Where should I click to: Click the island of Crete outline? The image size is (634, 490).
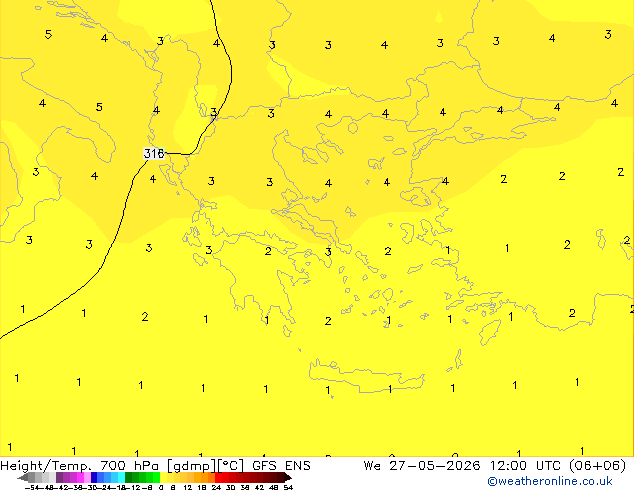[367, 376]
